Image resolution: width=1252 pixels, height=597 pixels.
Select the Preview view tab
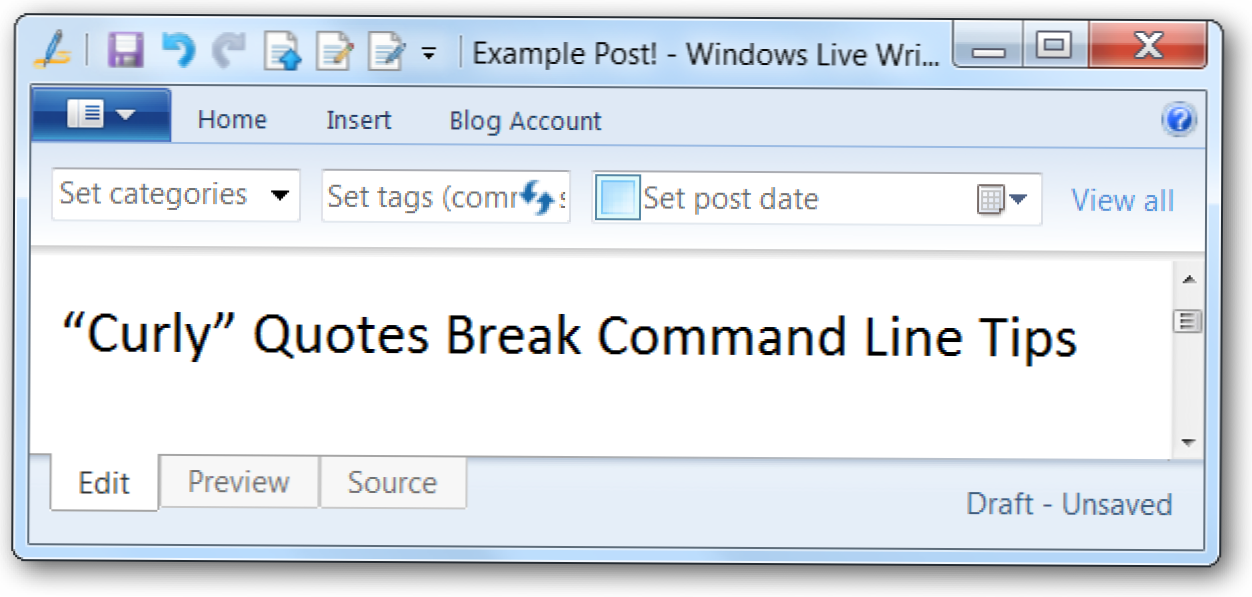tap(239, 482)
